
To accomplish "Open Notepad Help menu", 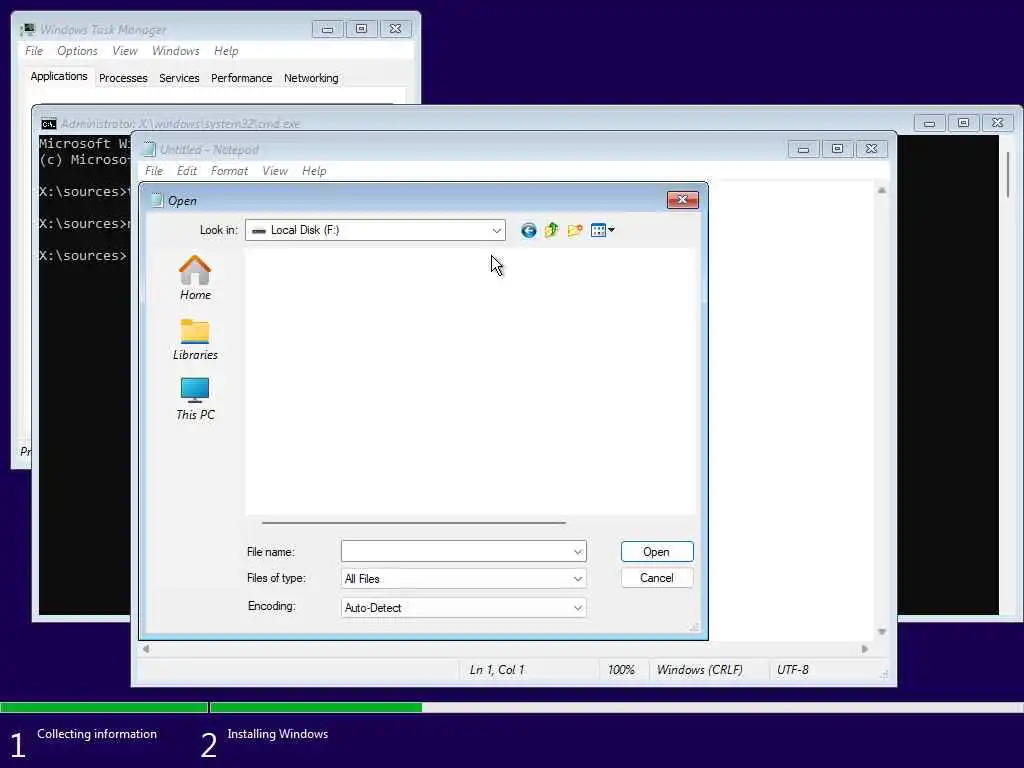I will tap(314, 171).
